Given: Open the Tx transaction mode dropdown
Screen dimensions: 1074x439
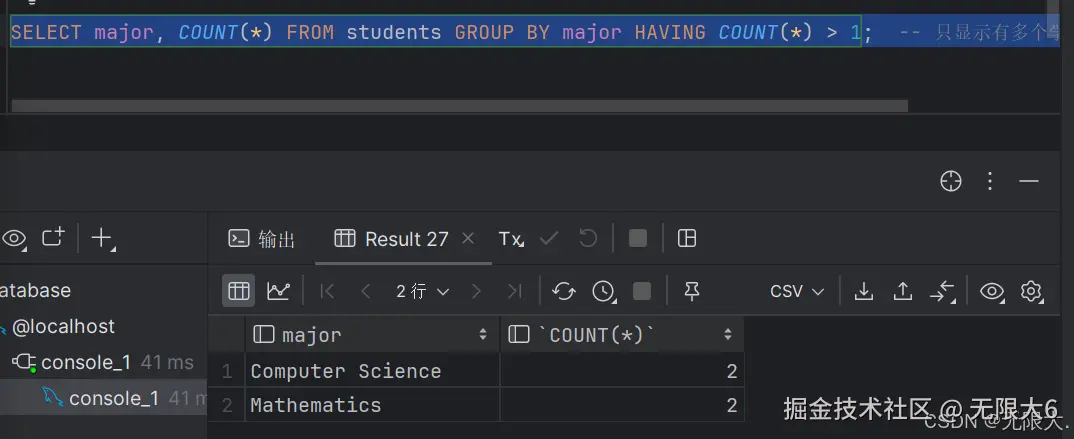Looking at the screenshot, I should [x=511, y=239].
